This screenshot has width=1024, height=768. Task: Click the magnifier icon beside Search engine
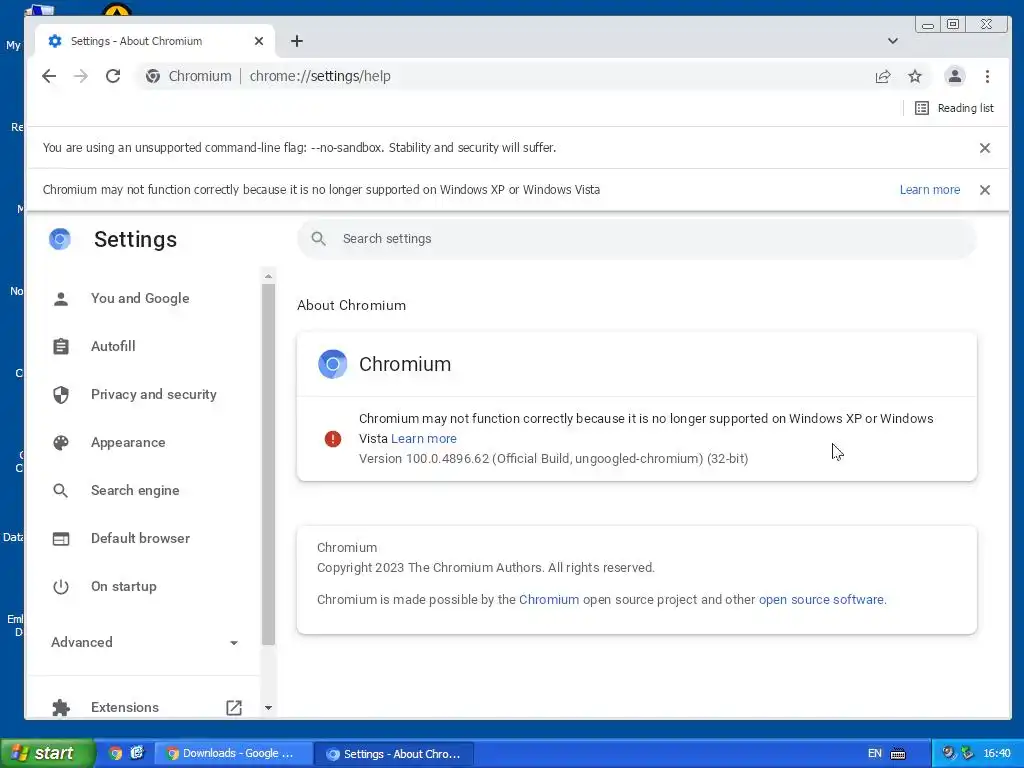(61, 490)
